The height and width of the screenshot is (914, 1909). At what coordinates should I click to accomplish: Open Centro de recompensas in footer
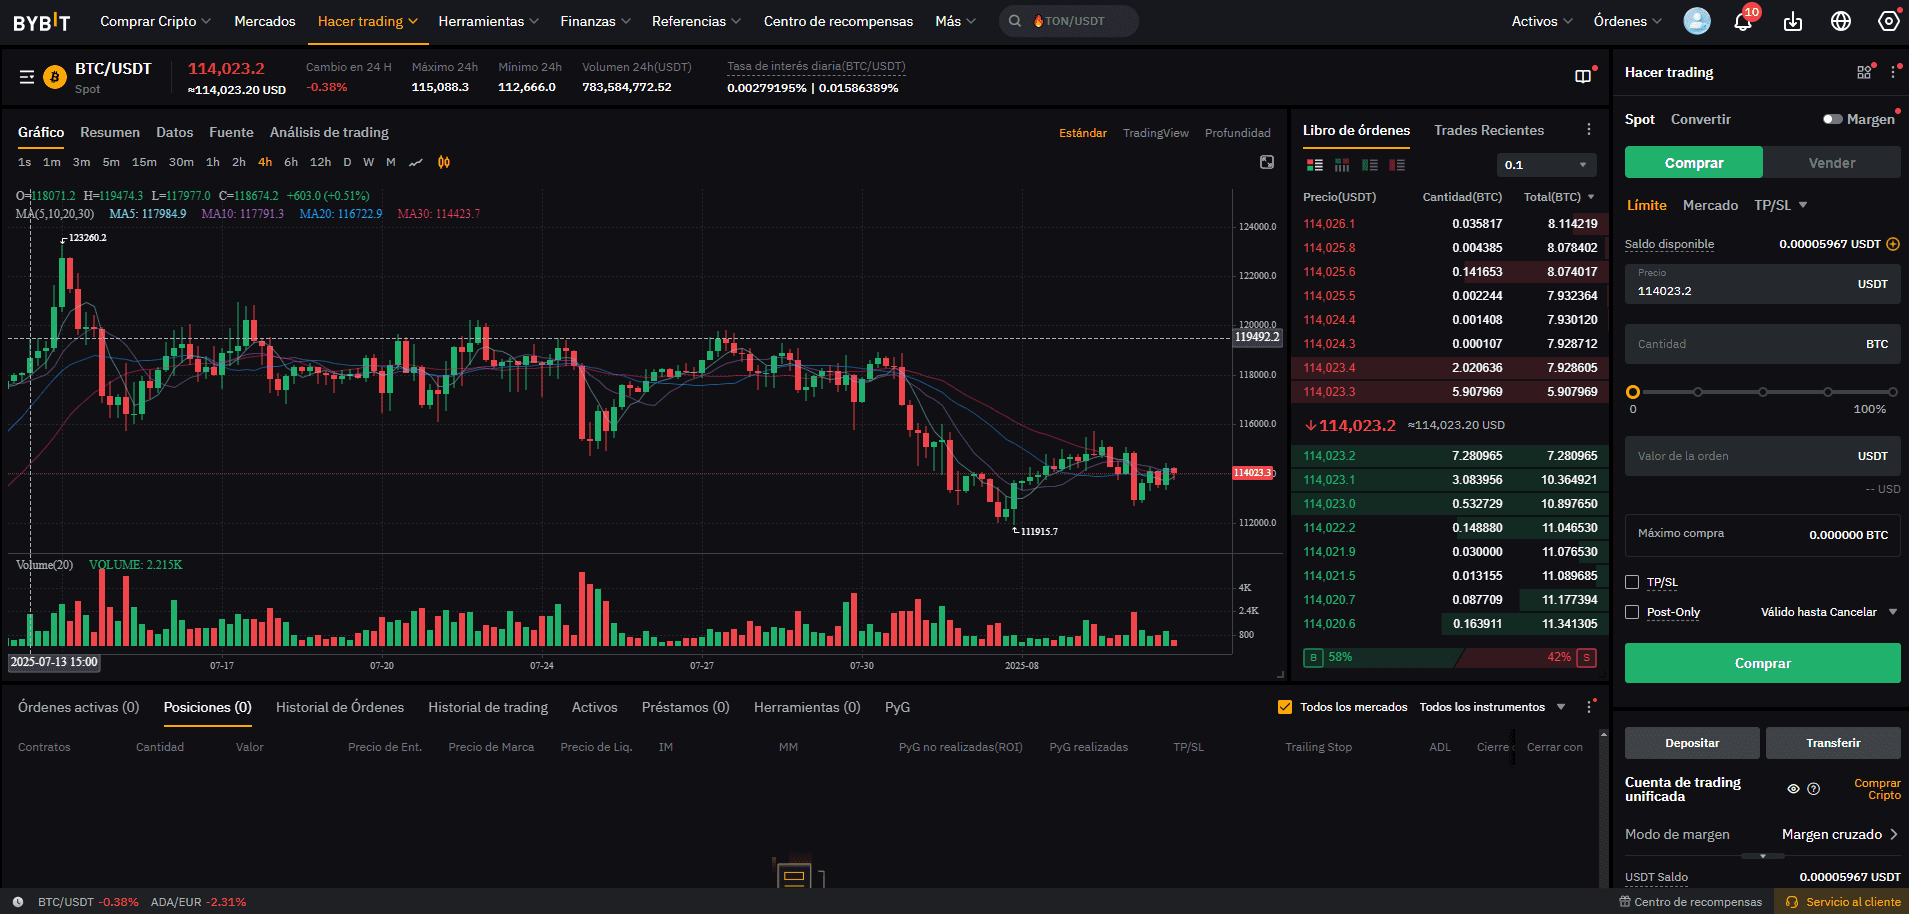pyautogui.click(x=1691, y=902)
